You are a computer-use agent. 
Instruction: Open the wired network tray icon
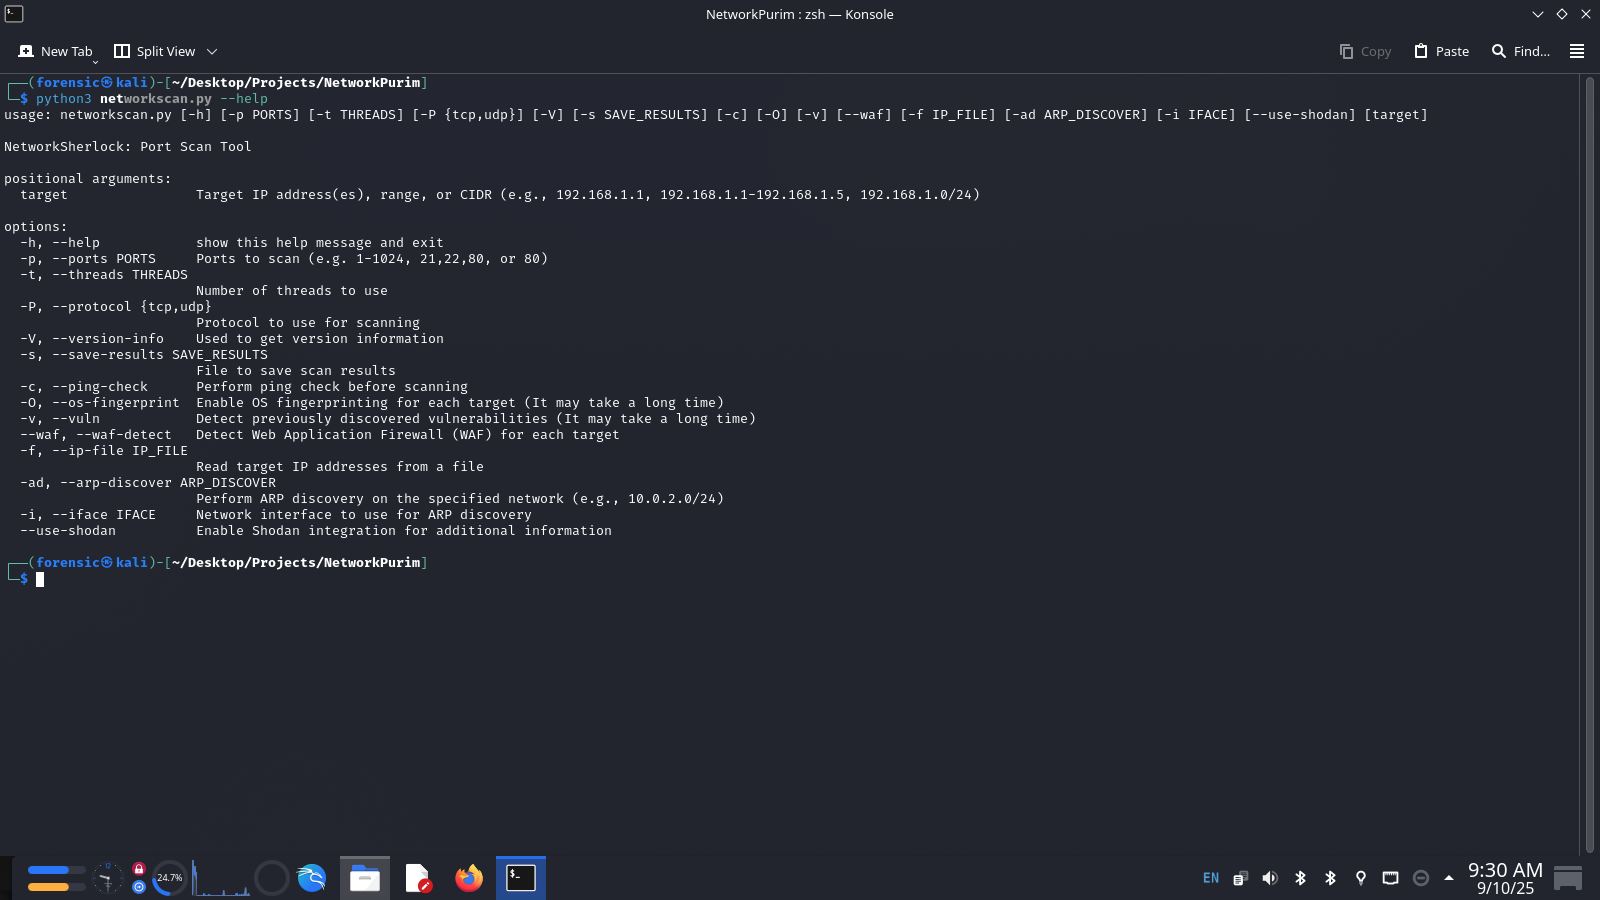(1390, 878)
